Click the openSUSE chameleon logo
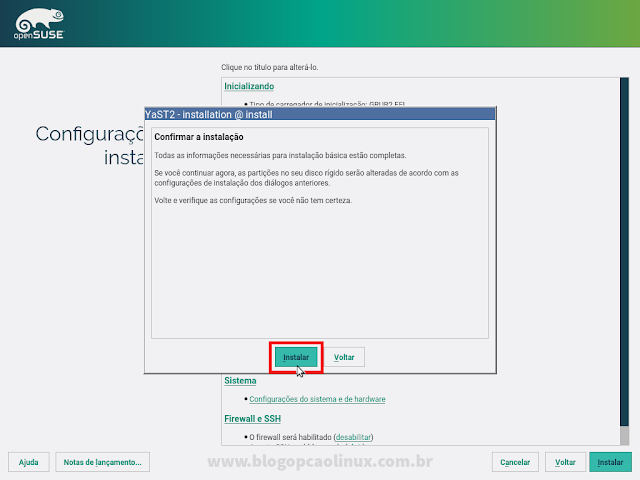Image resolution: width=640 pixels, height=480 pixels. [39, 24]
